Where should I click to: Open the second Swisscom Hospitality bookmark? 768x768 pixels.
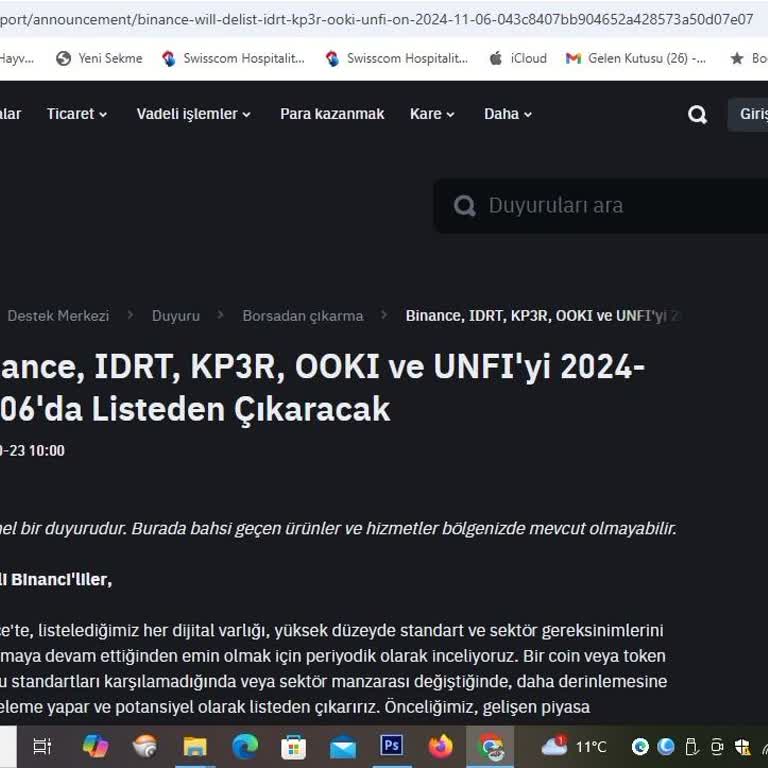(x=397, y=58)
